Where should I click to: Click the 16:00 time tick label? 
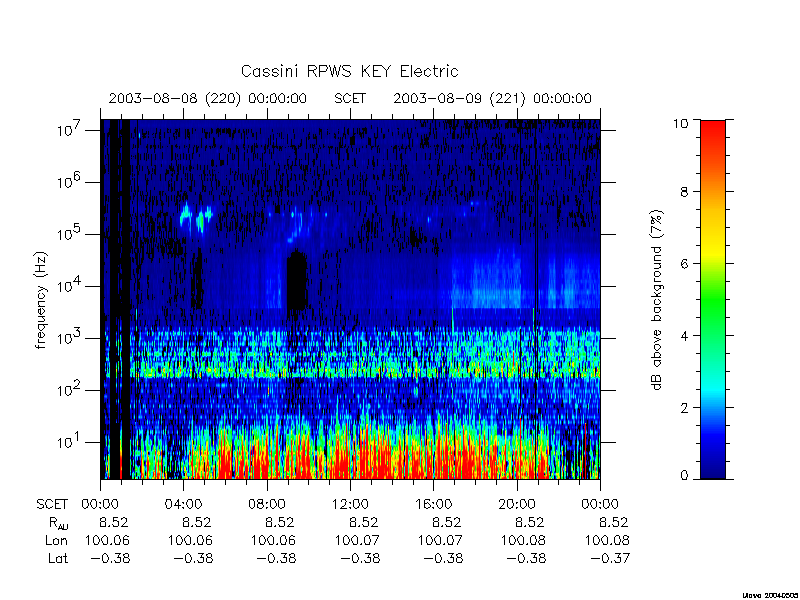point(433,505)
